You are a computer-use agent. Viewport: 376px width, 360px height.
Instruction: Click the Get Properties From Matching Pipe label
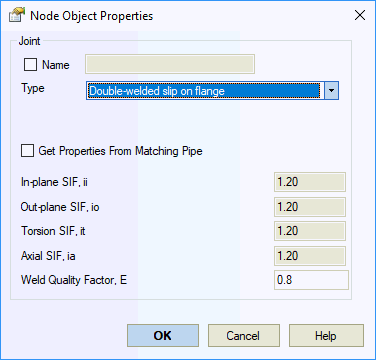point(120,151)
